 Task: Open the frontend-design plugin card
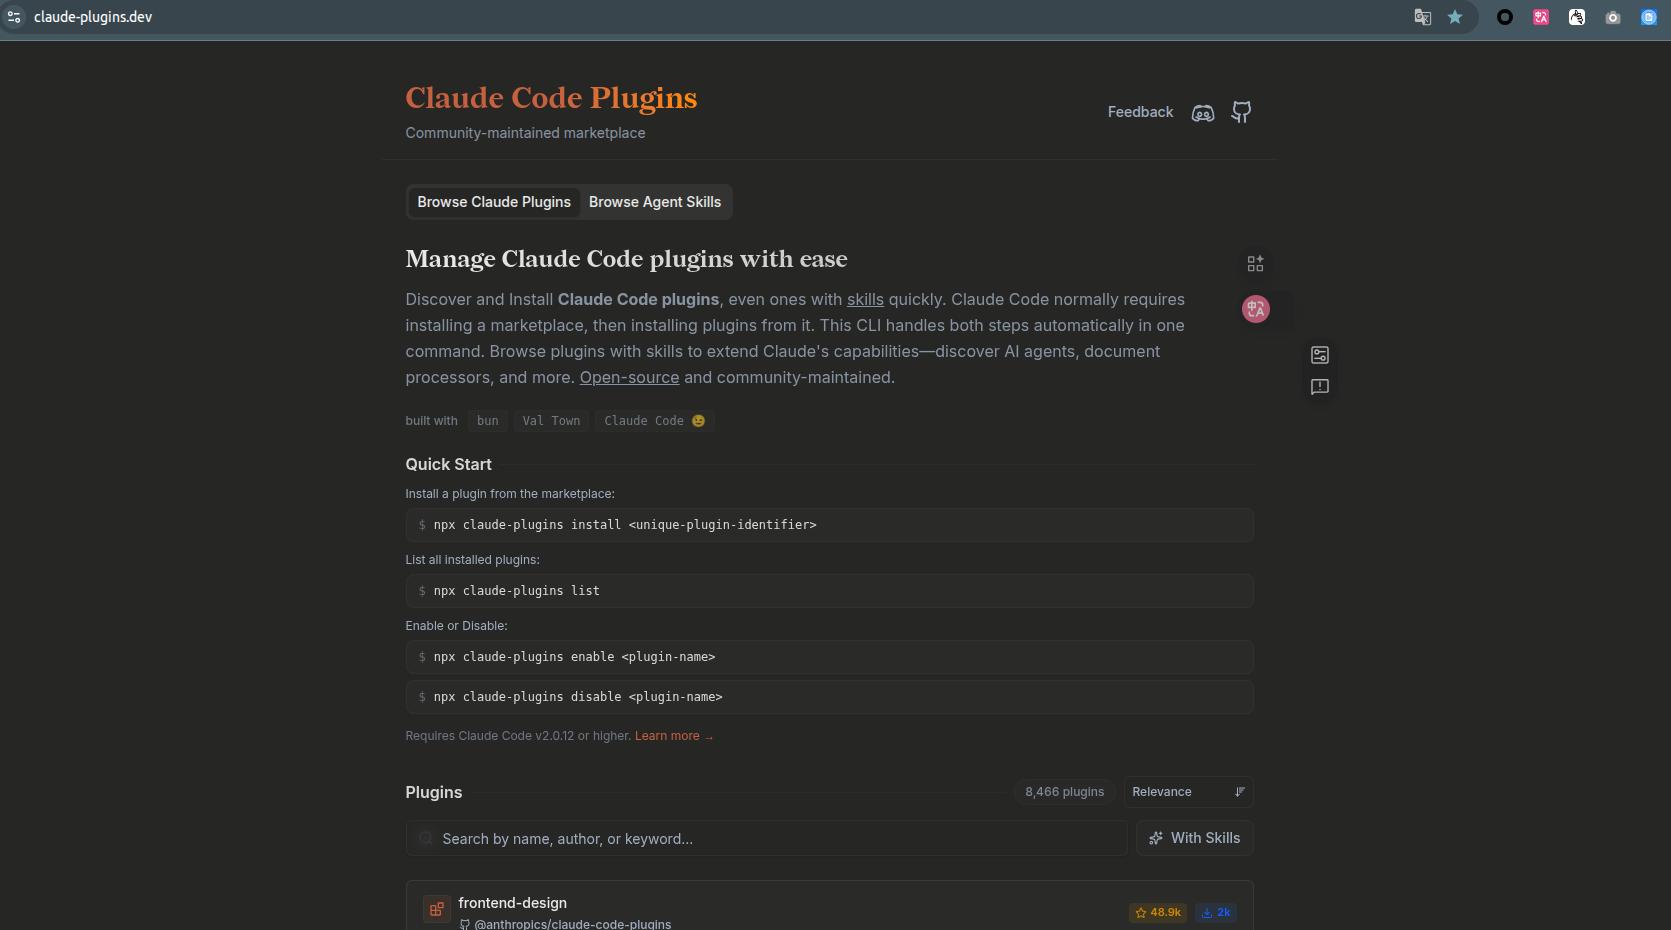[x=512, y=903]
